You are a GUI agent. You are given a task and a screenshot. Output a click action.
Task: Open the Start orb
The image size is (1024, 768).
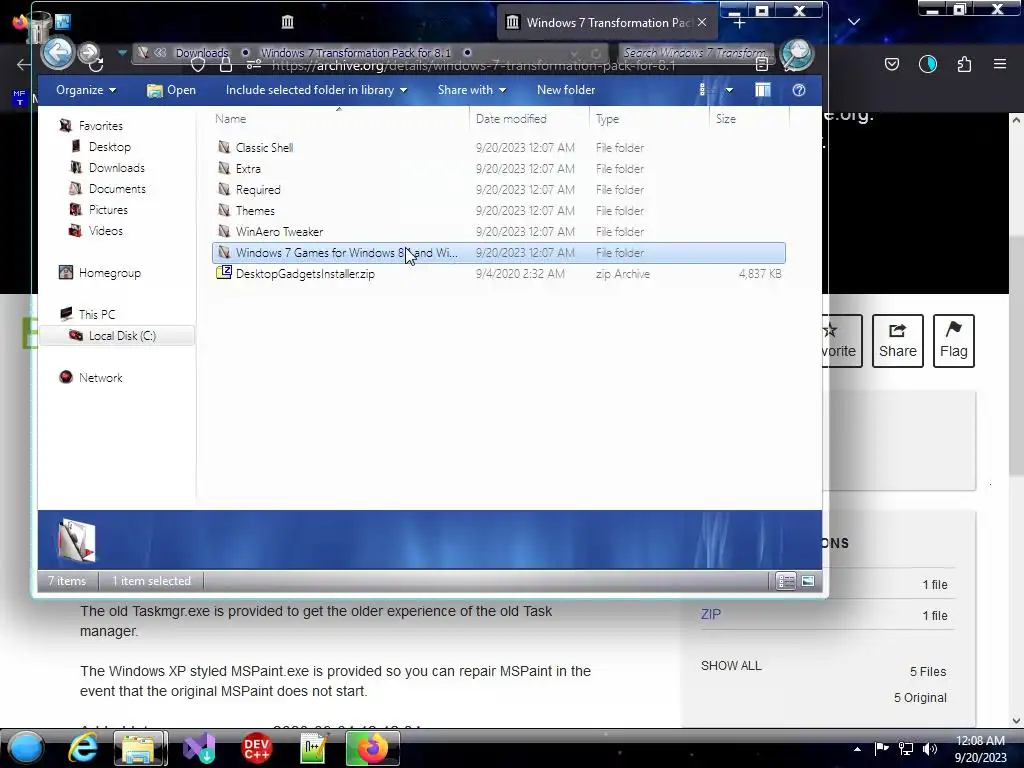pyautogui.click(x=27, y=748)
